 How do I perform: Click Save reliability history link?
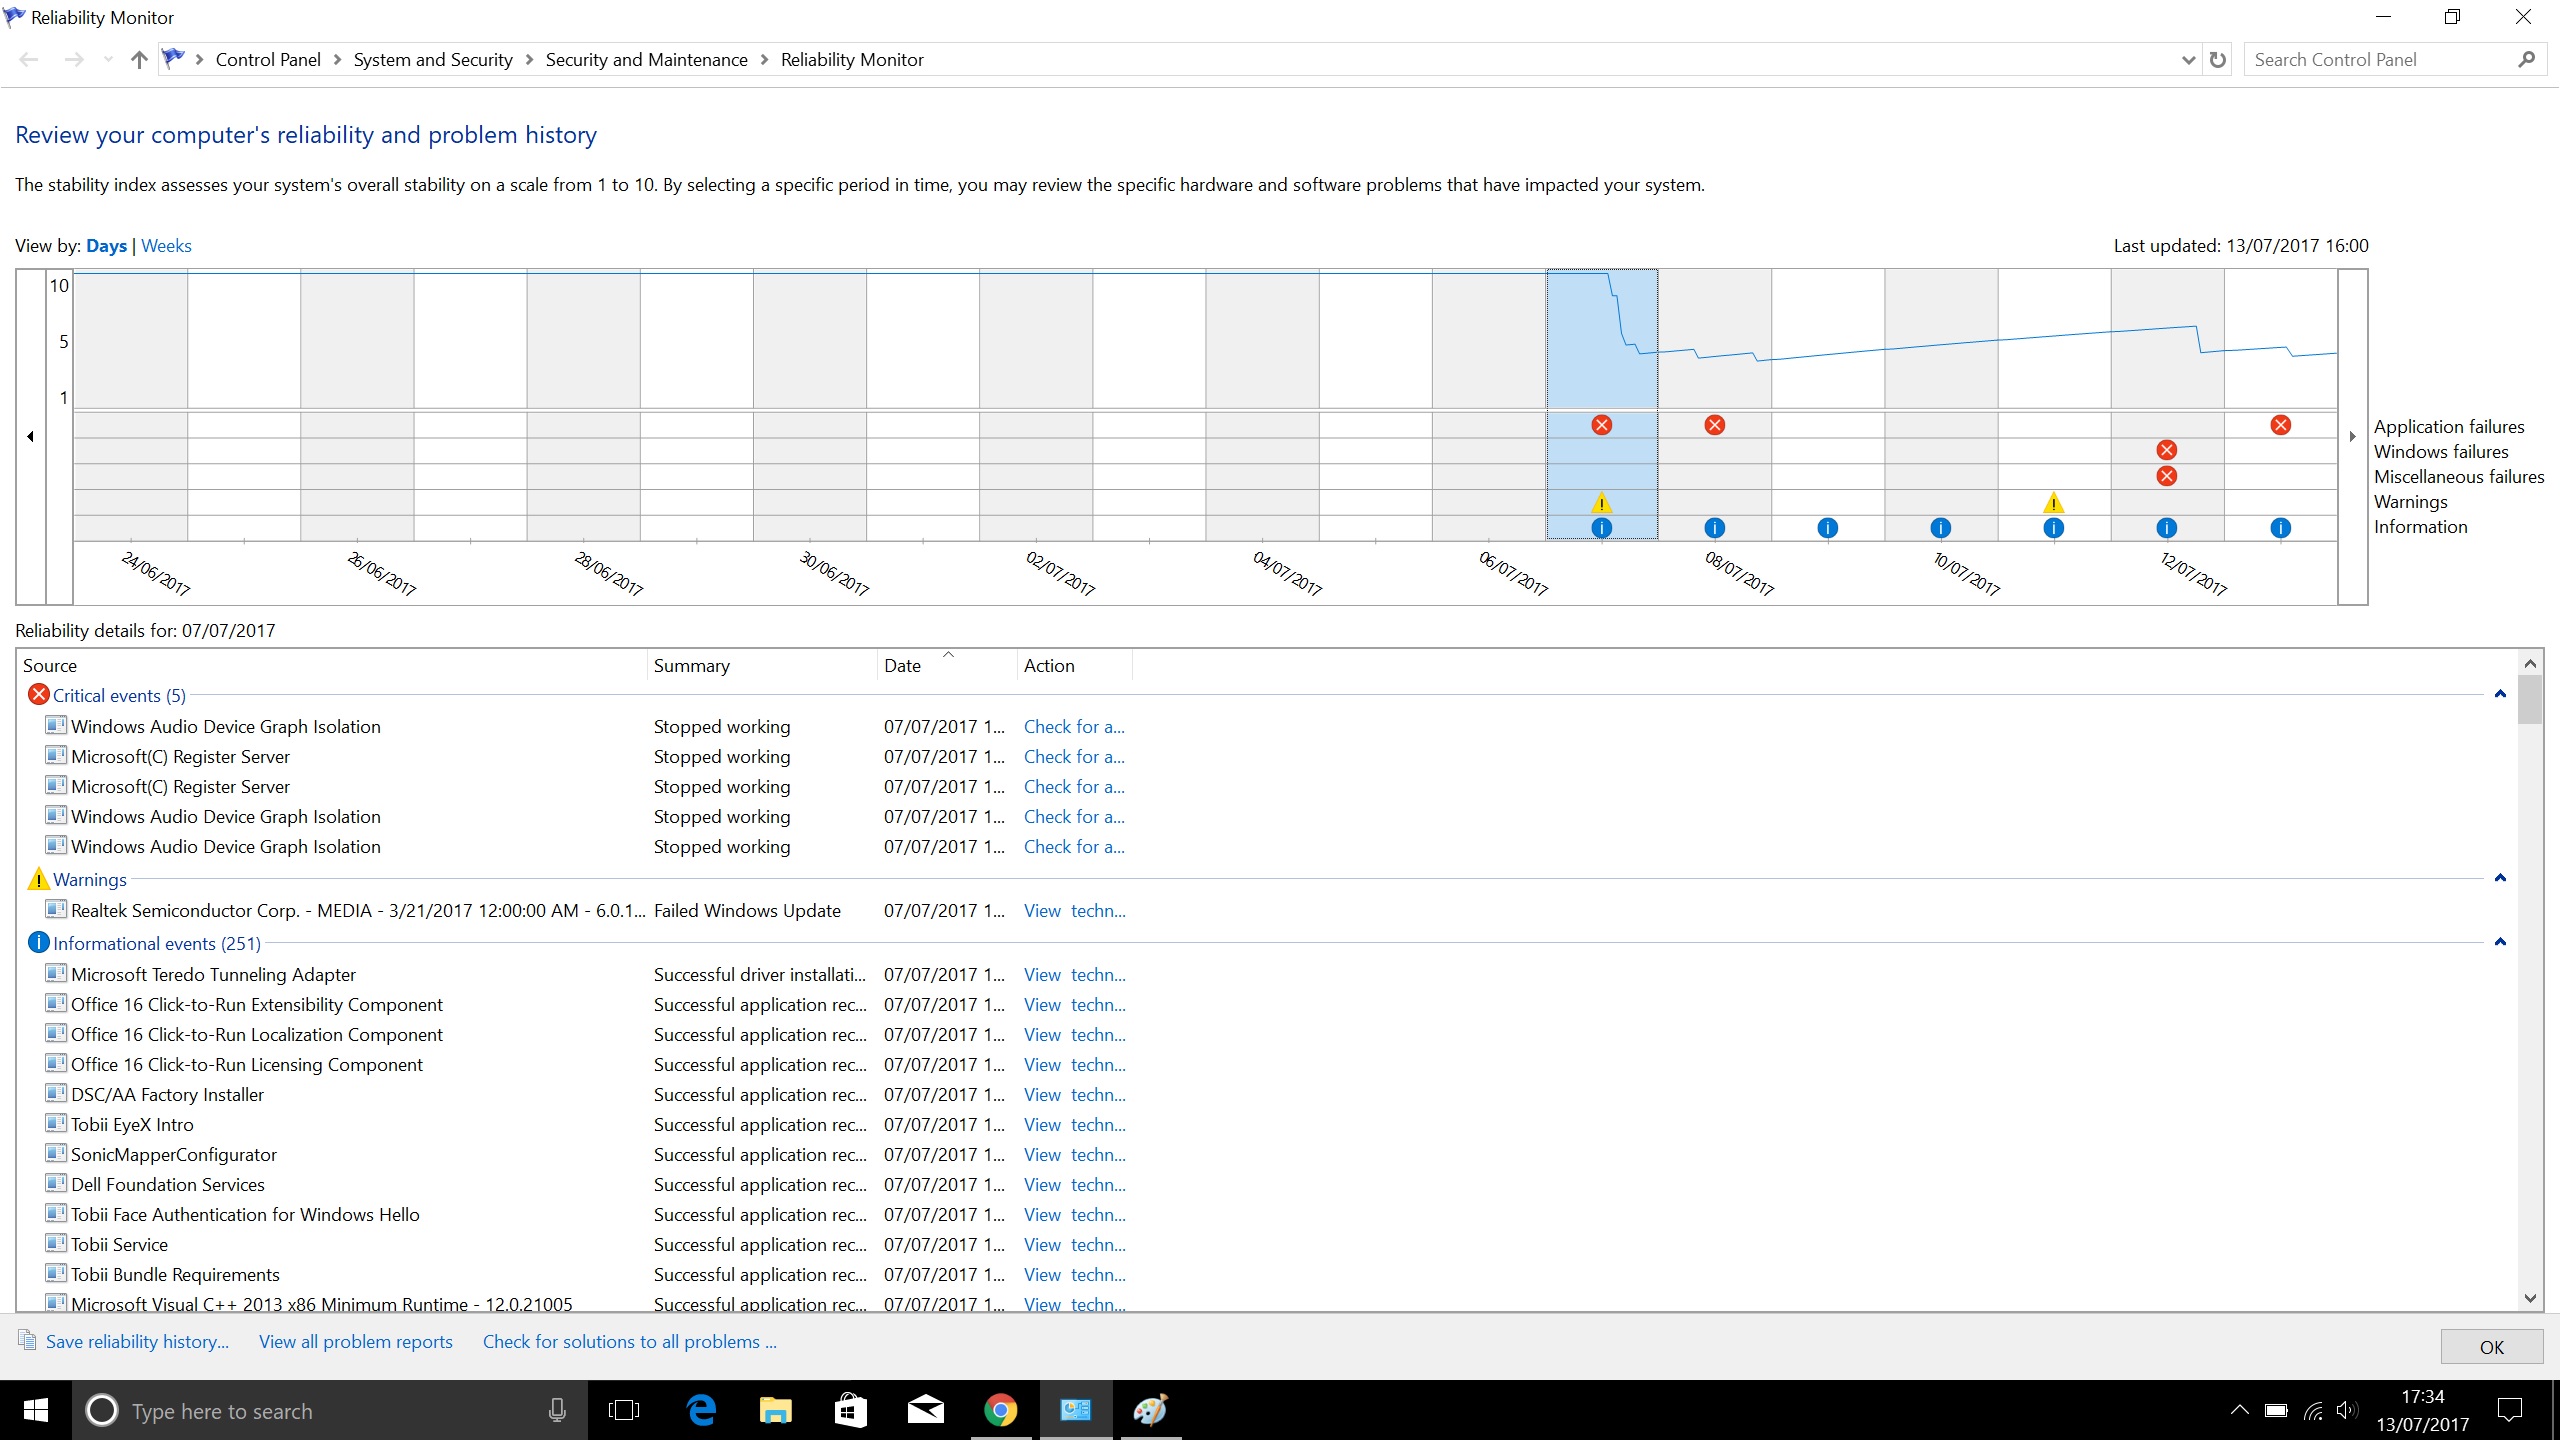point(137,1342)
